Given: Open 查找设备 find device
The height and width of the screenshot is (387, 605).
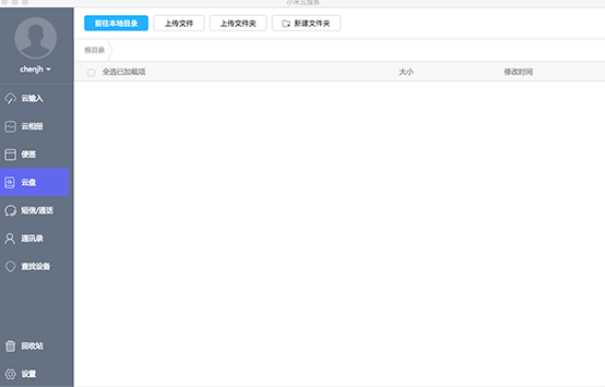Looking at the screenshot, I should [x=35, y=266].
